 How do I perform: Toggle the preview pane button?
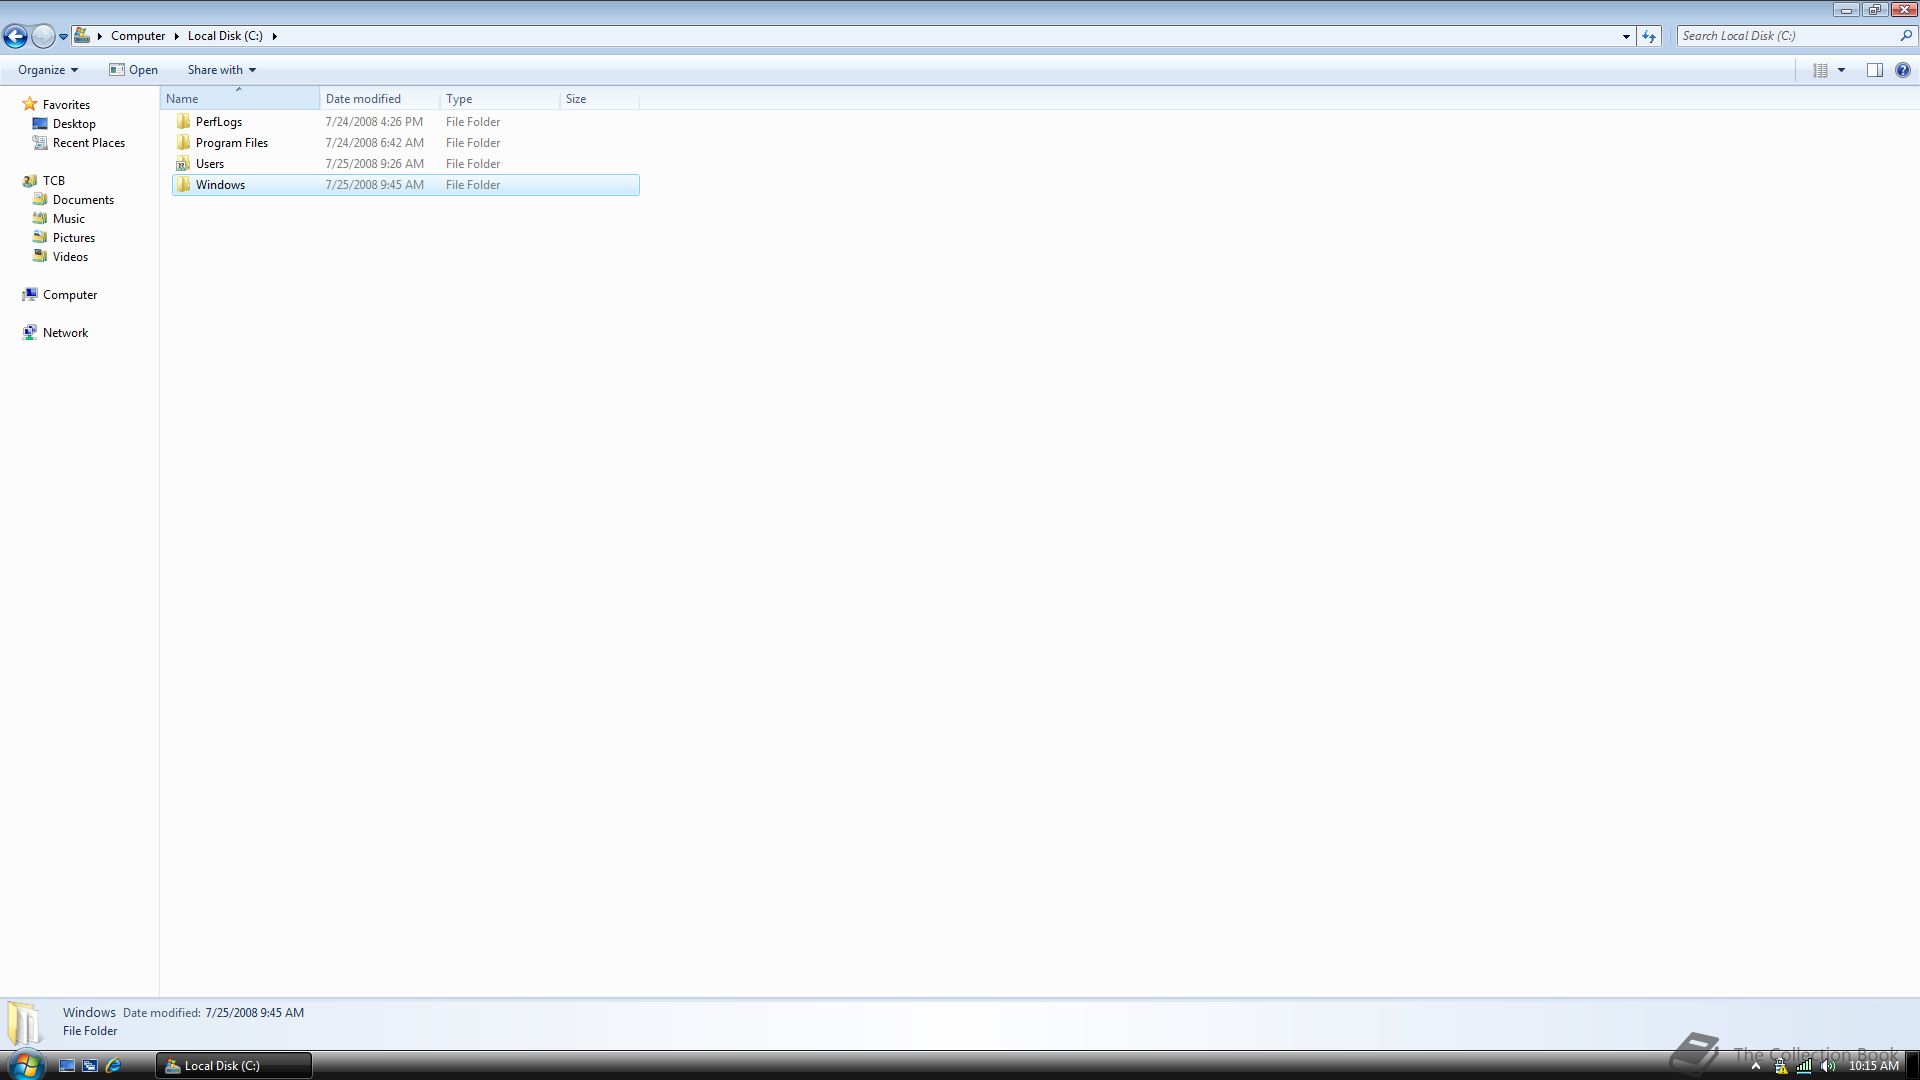(x=1875, y=70)
